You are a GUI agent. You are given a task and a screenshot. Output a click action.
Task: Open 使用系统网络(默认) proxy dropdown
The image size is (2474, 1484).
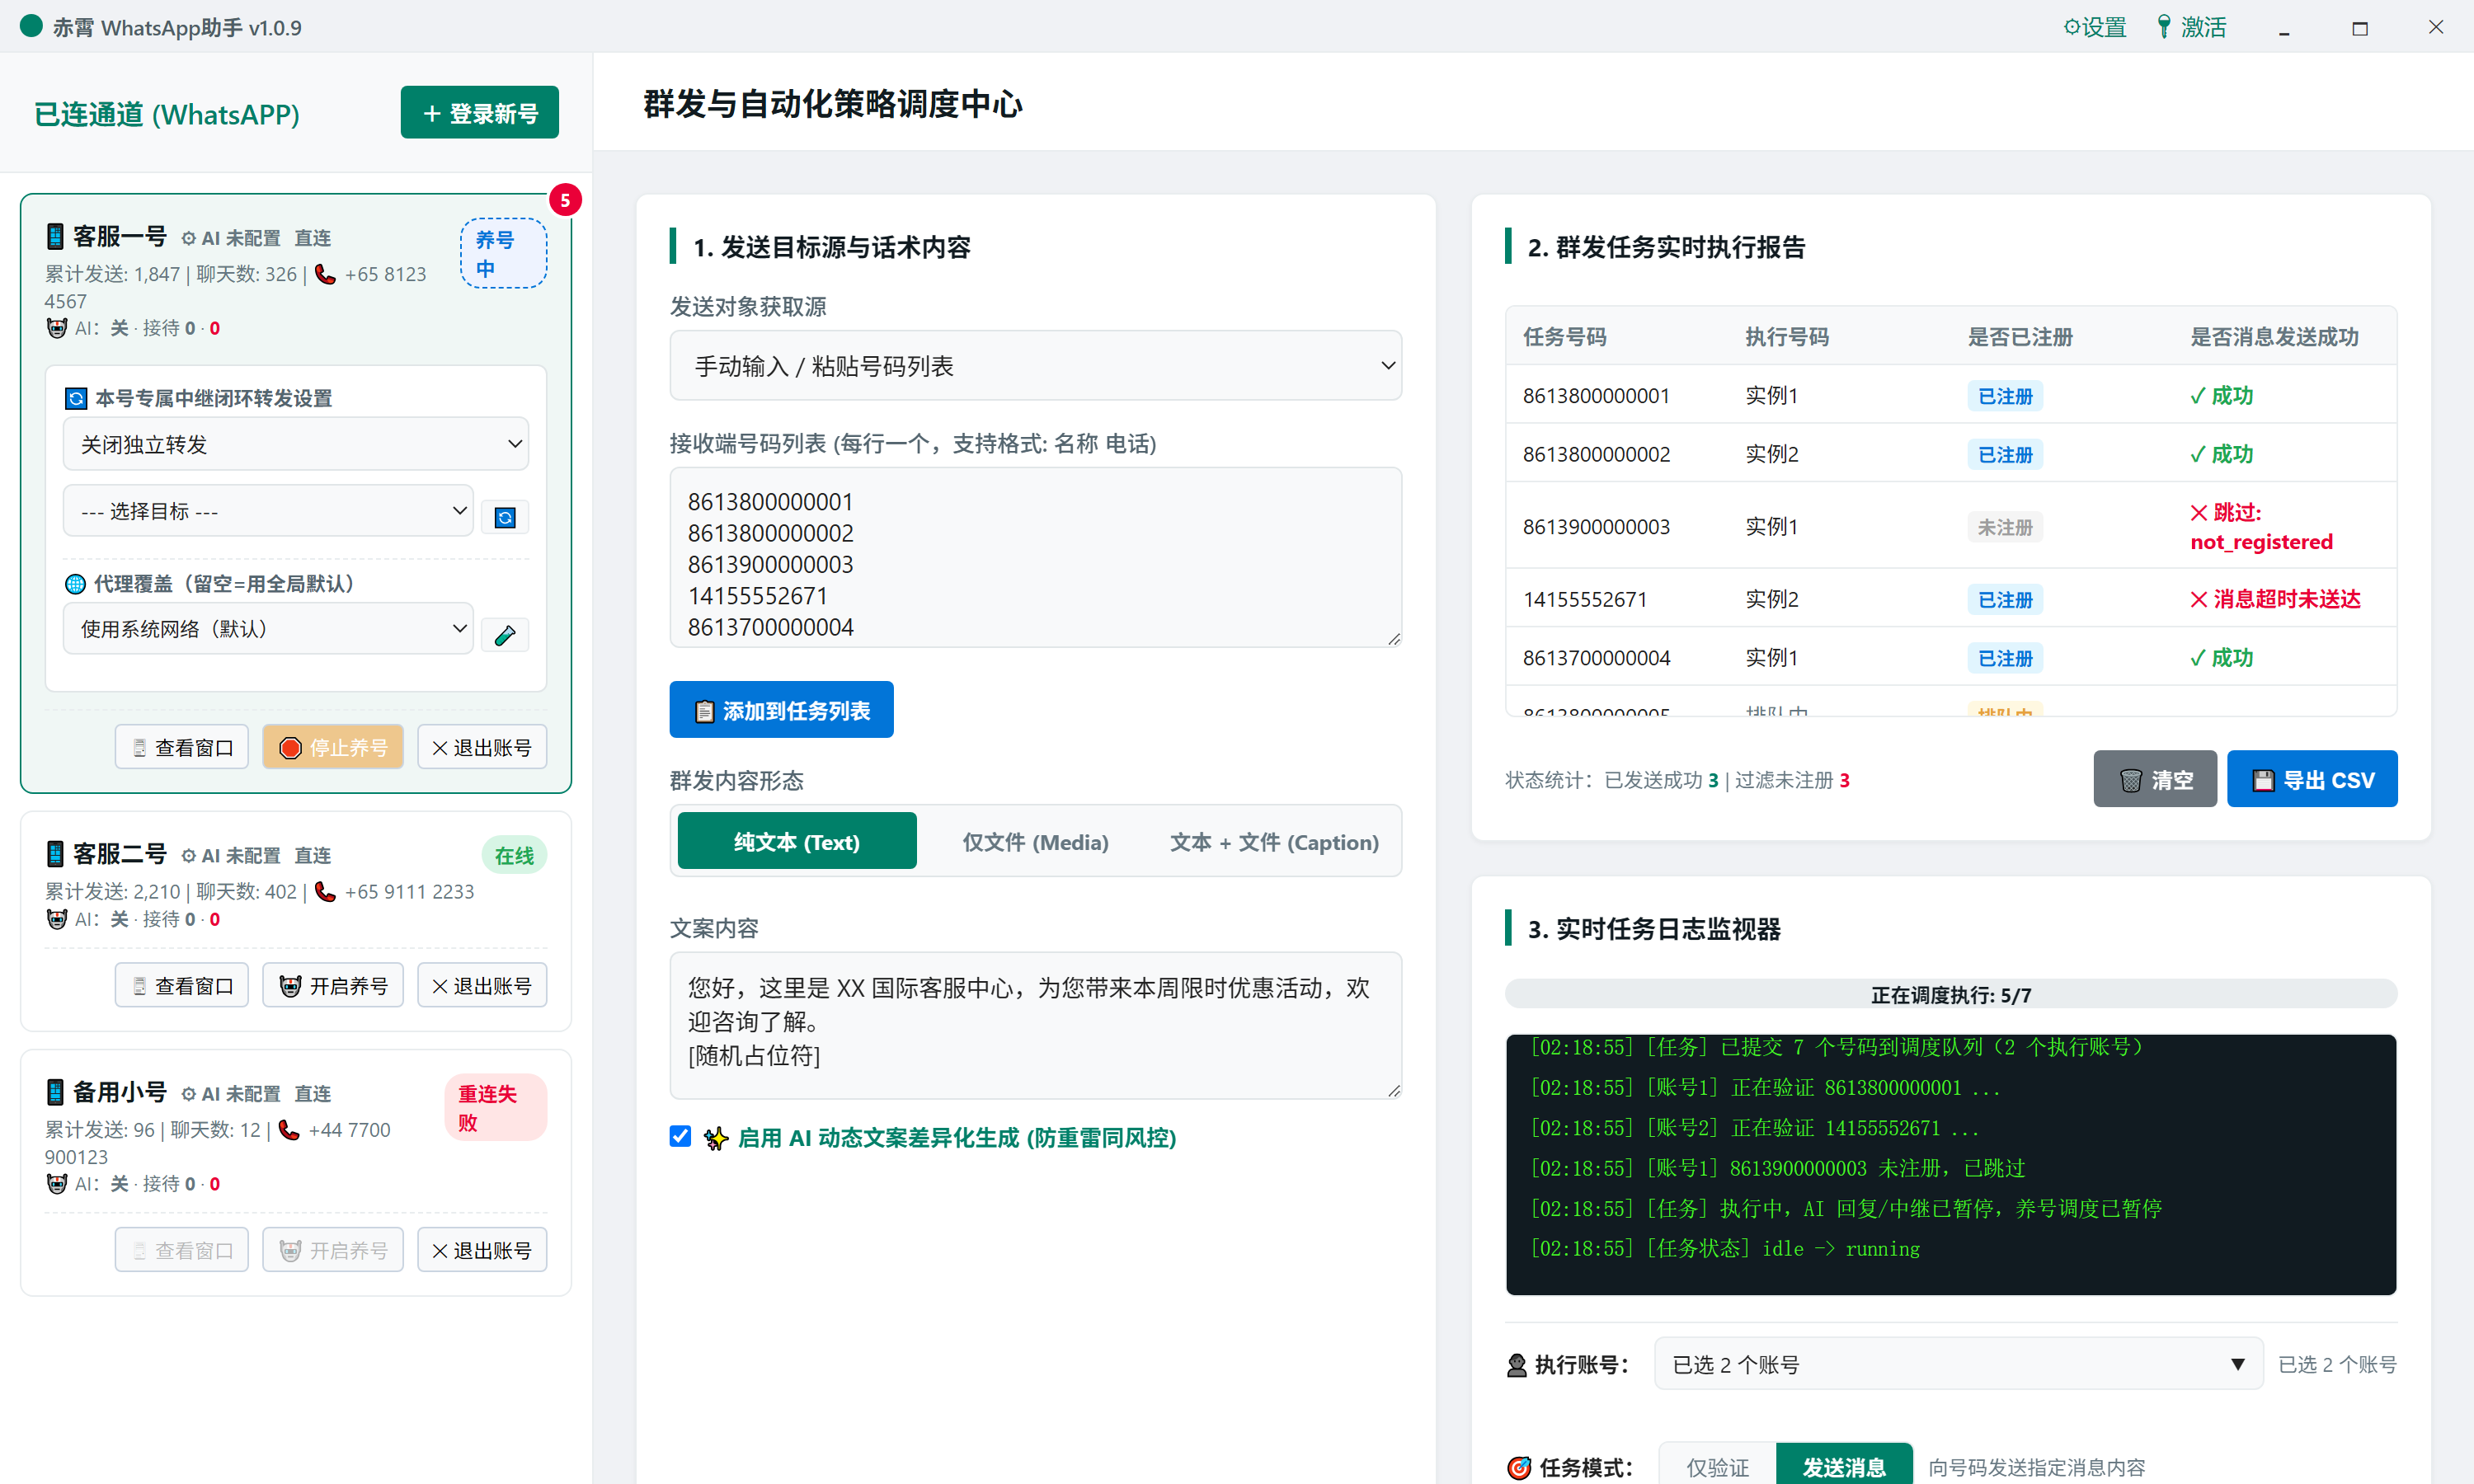268,628
